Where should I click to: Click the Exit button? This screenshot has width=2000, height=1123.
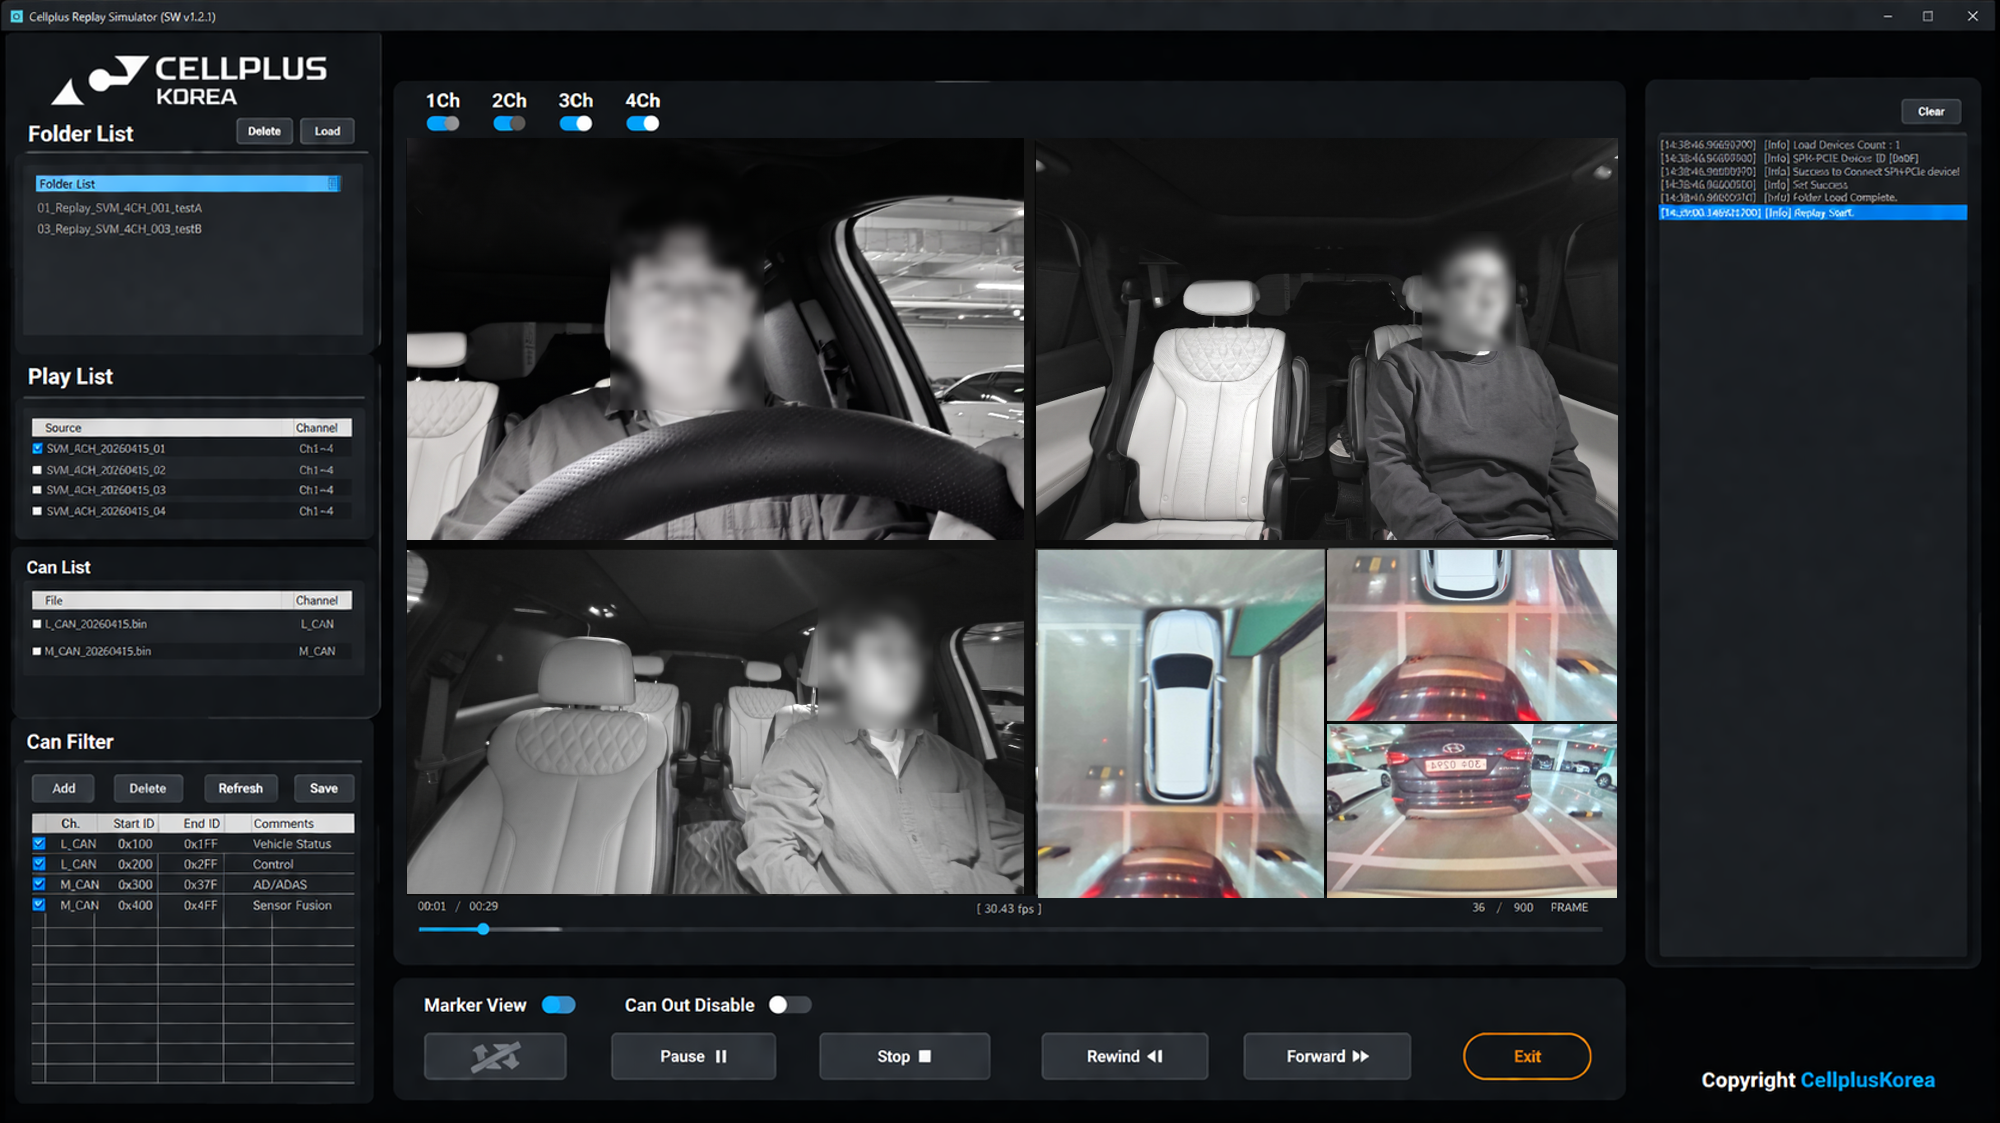click(x=1526, y=1056)
